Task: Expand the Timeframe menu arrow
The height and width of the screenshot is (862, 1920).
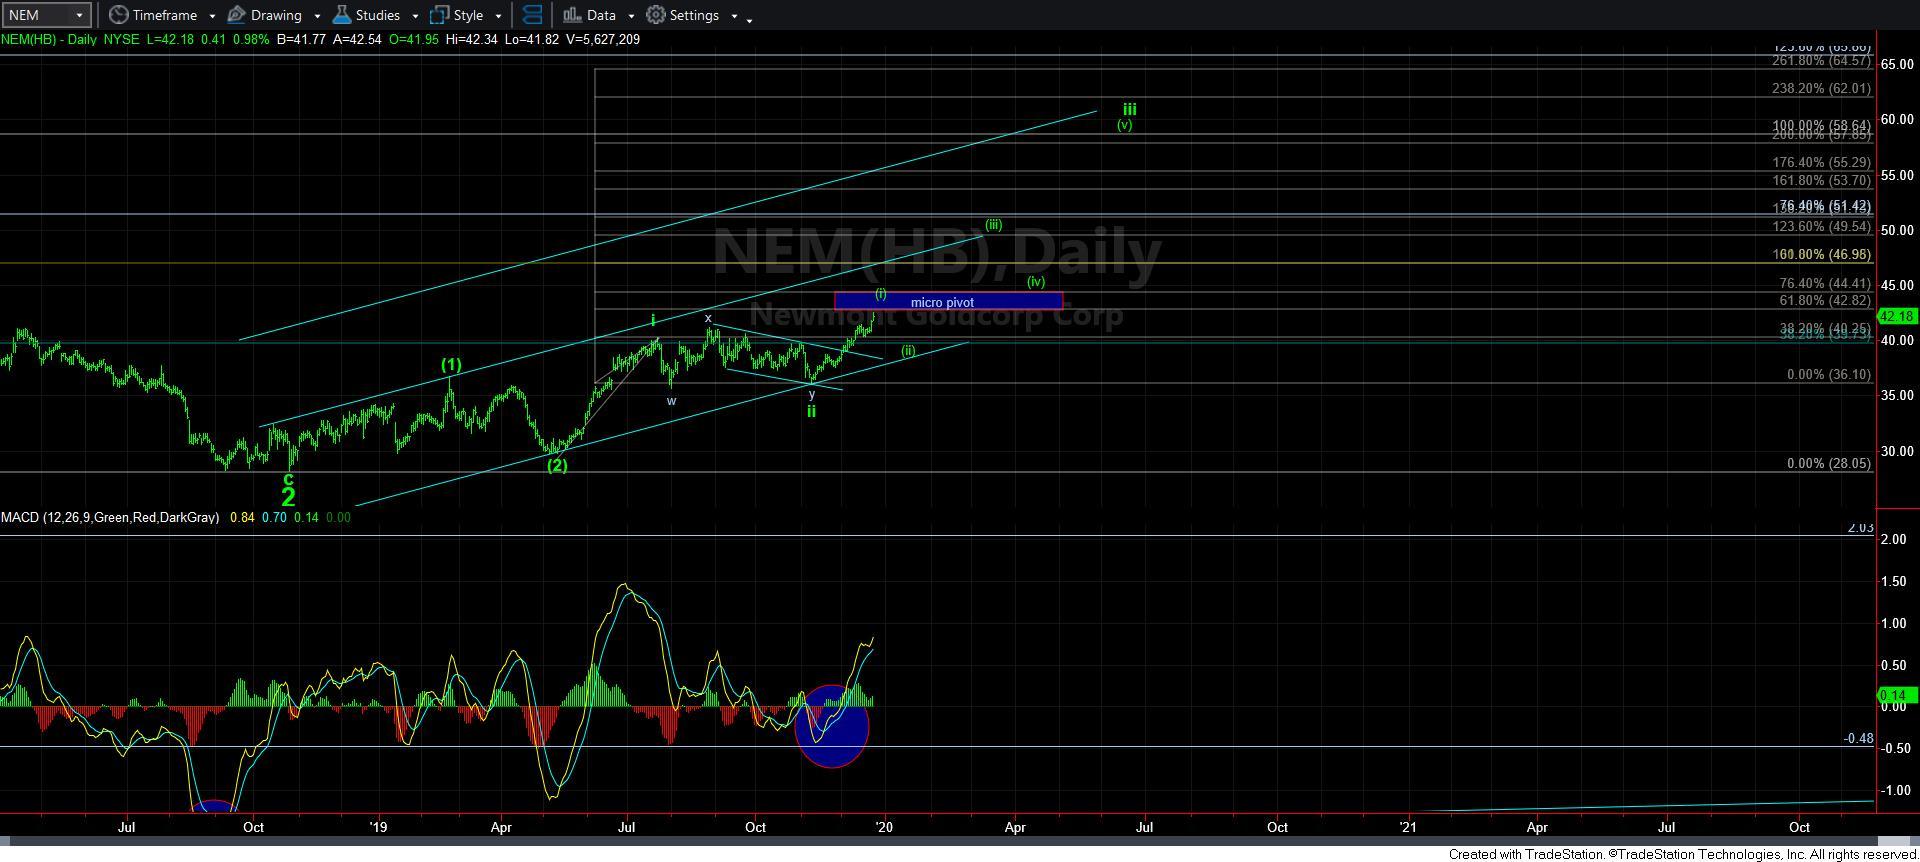Action: coord(212,16)
